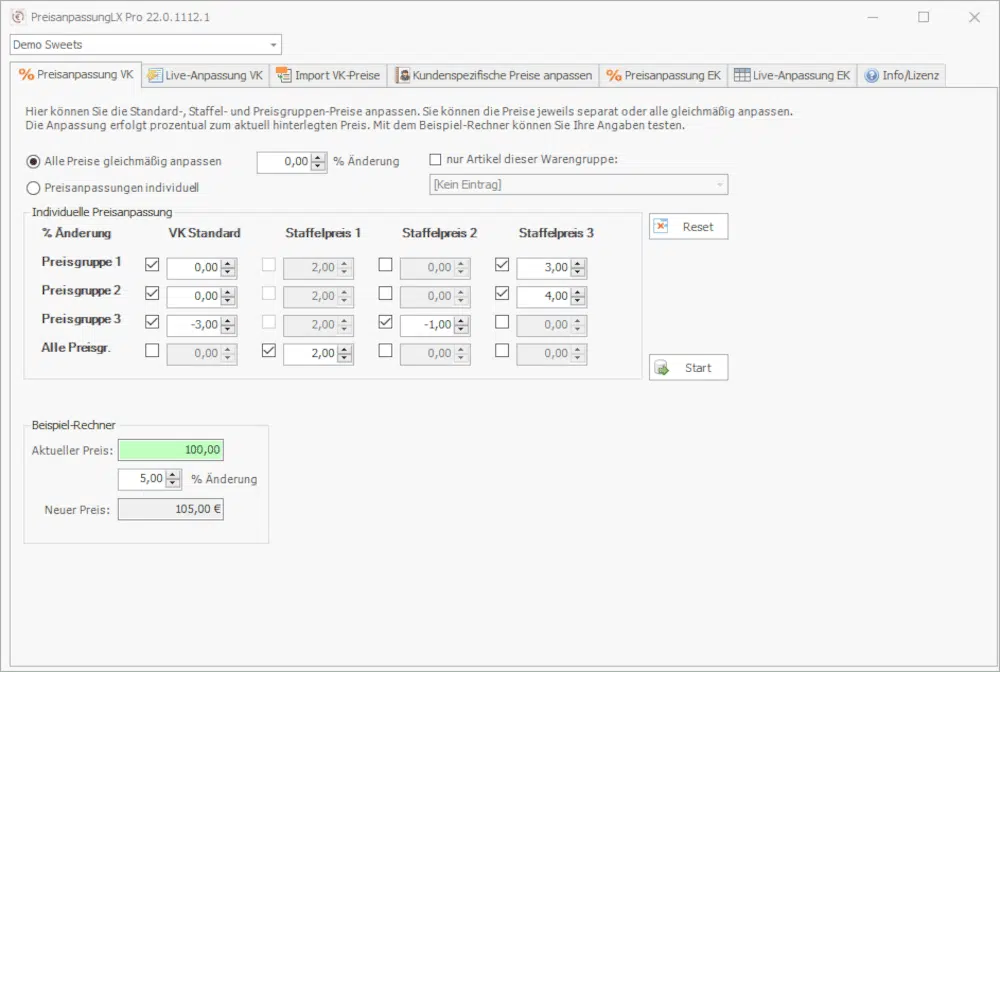The height and width of the screenshot is (1000, 1000).
Task: Increase the Beispiel-Rechner percent change spinner
Action: click(x=174, y=474)
